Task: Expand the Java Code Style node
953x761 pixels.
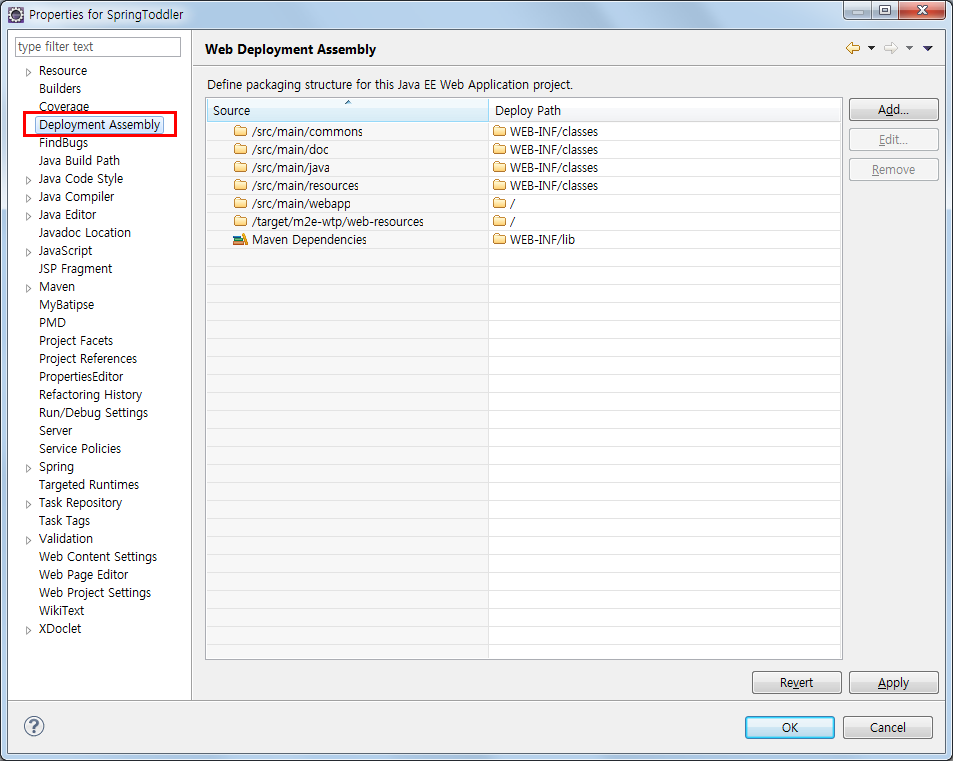Action: tap(28, 180)
